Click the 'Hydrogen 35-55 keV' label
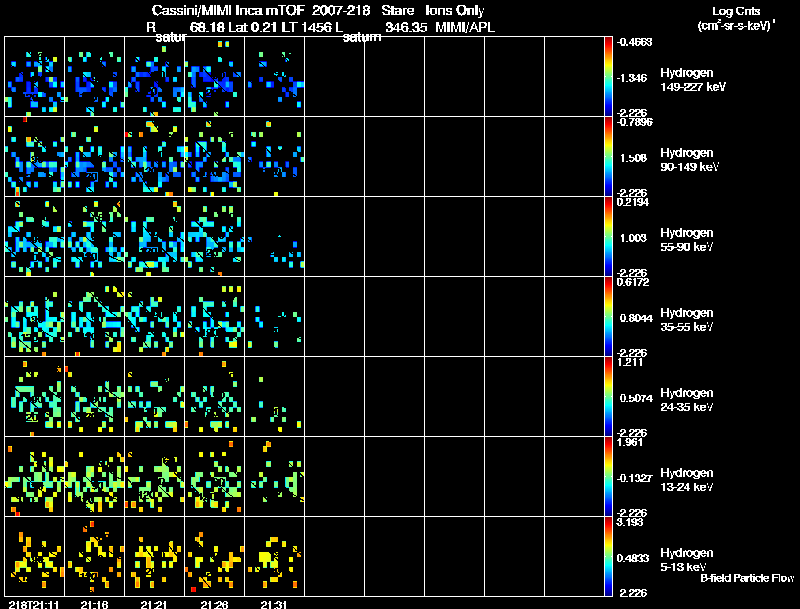Screen dimensions: 800x609 click(x=687, y=320)
